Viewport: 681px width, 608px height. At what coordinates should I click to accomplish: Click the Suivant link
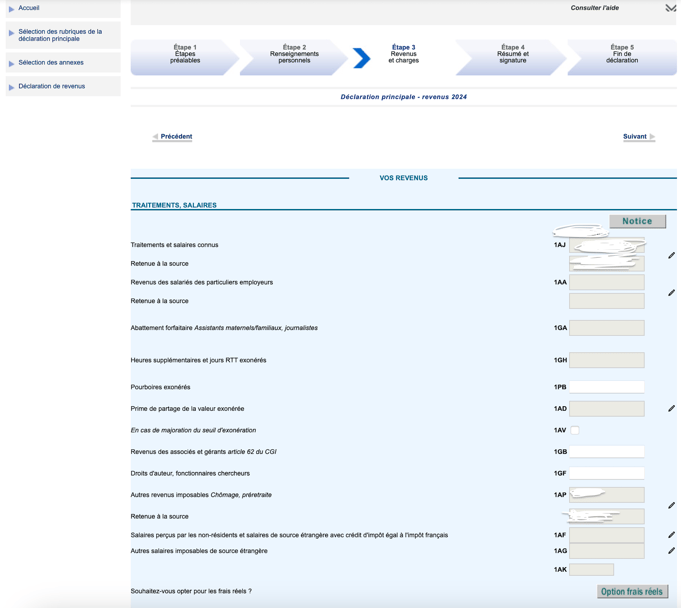click(635, 136)
